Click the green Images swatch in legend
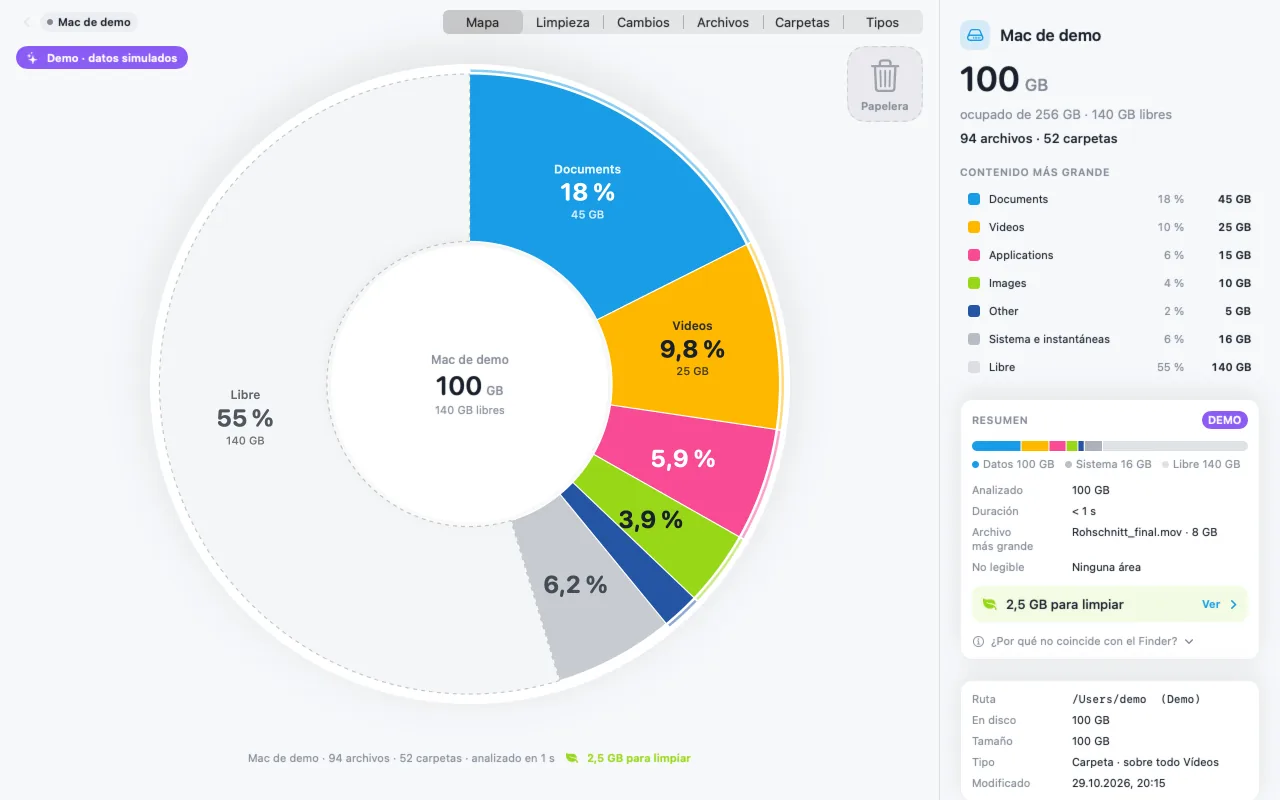The width and height of the screenshot is (1280, 800). point(974,283)
